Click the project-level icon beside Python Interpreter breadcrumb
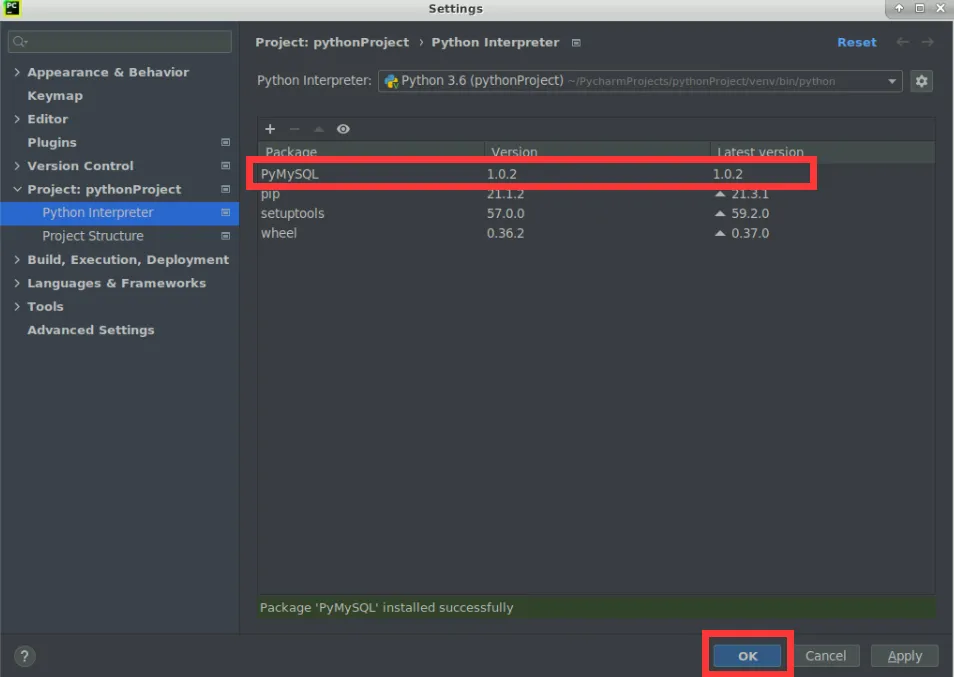Screen dimensions: 954x677 [x=576, y=43]
